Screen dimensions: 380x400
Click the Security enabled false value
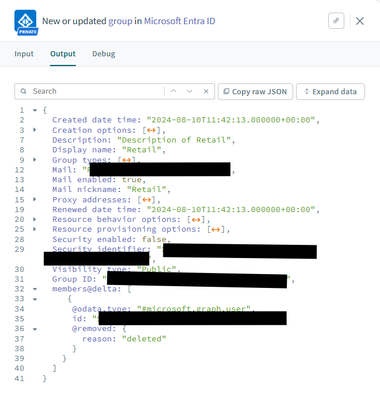(x=154, y=239)
